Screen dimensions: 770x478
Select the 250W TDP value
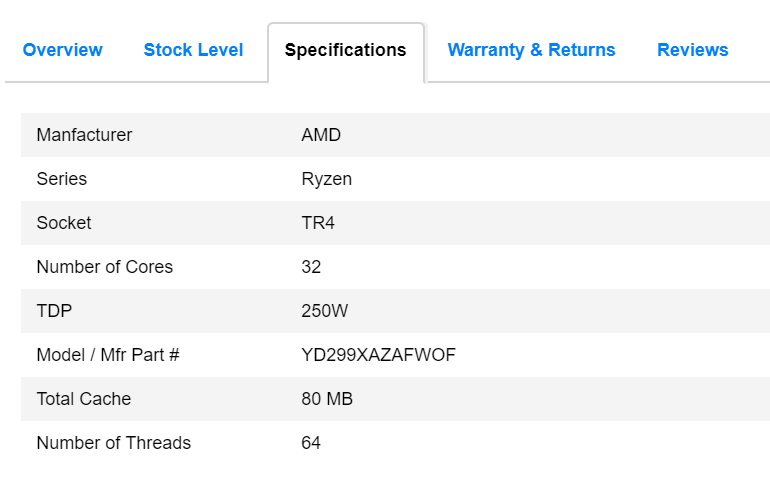point(324,311)
